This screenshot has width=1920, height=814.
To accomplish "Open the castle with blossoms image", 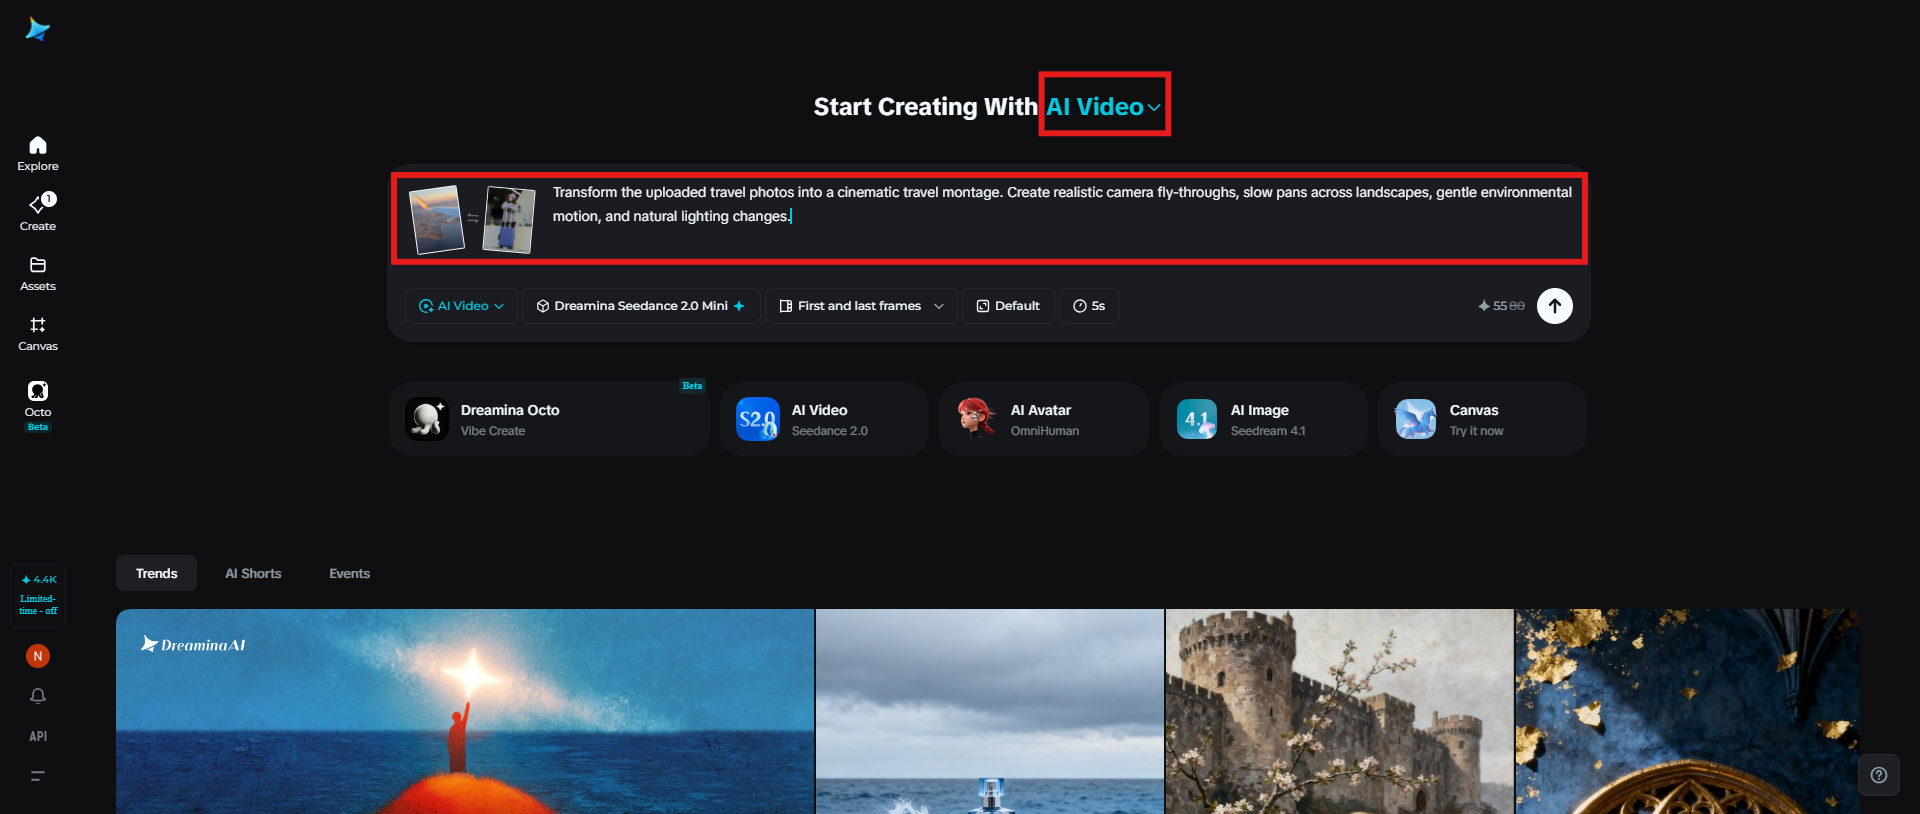I will [1340, 711].
